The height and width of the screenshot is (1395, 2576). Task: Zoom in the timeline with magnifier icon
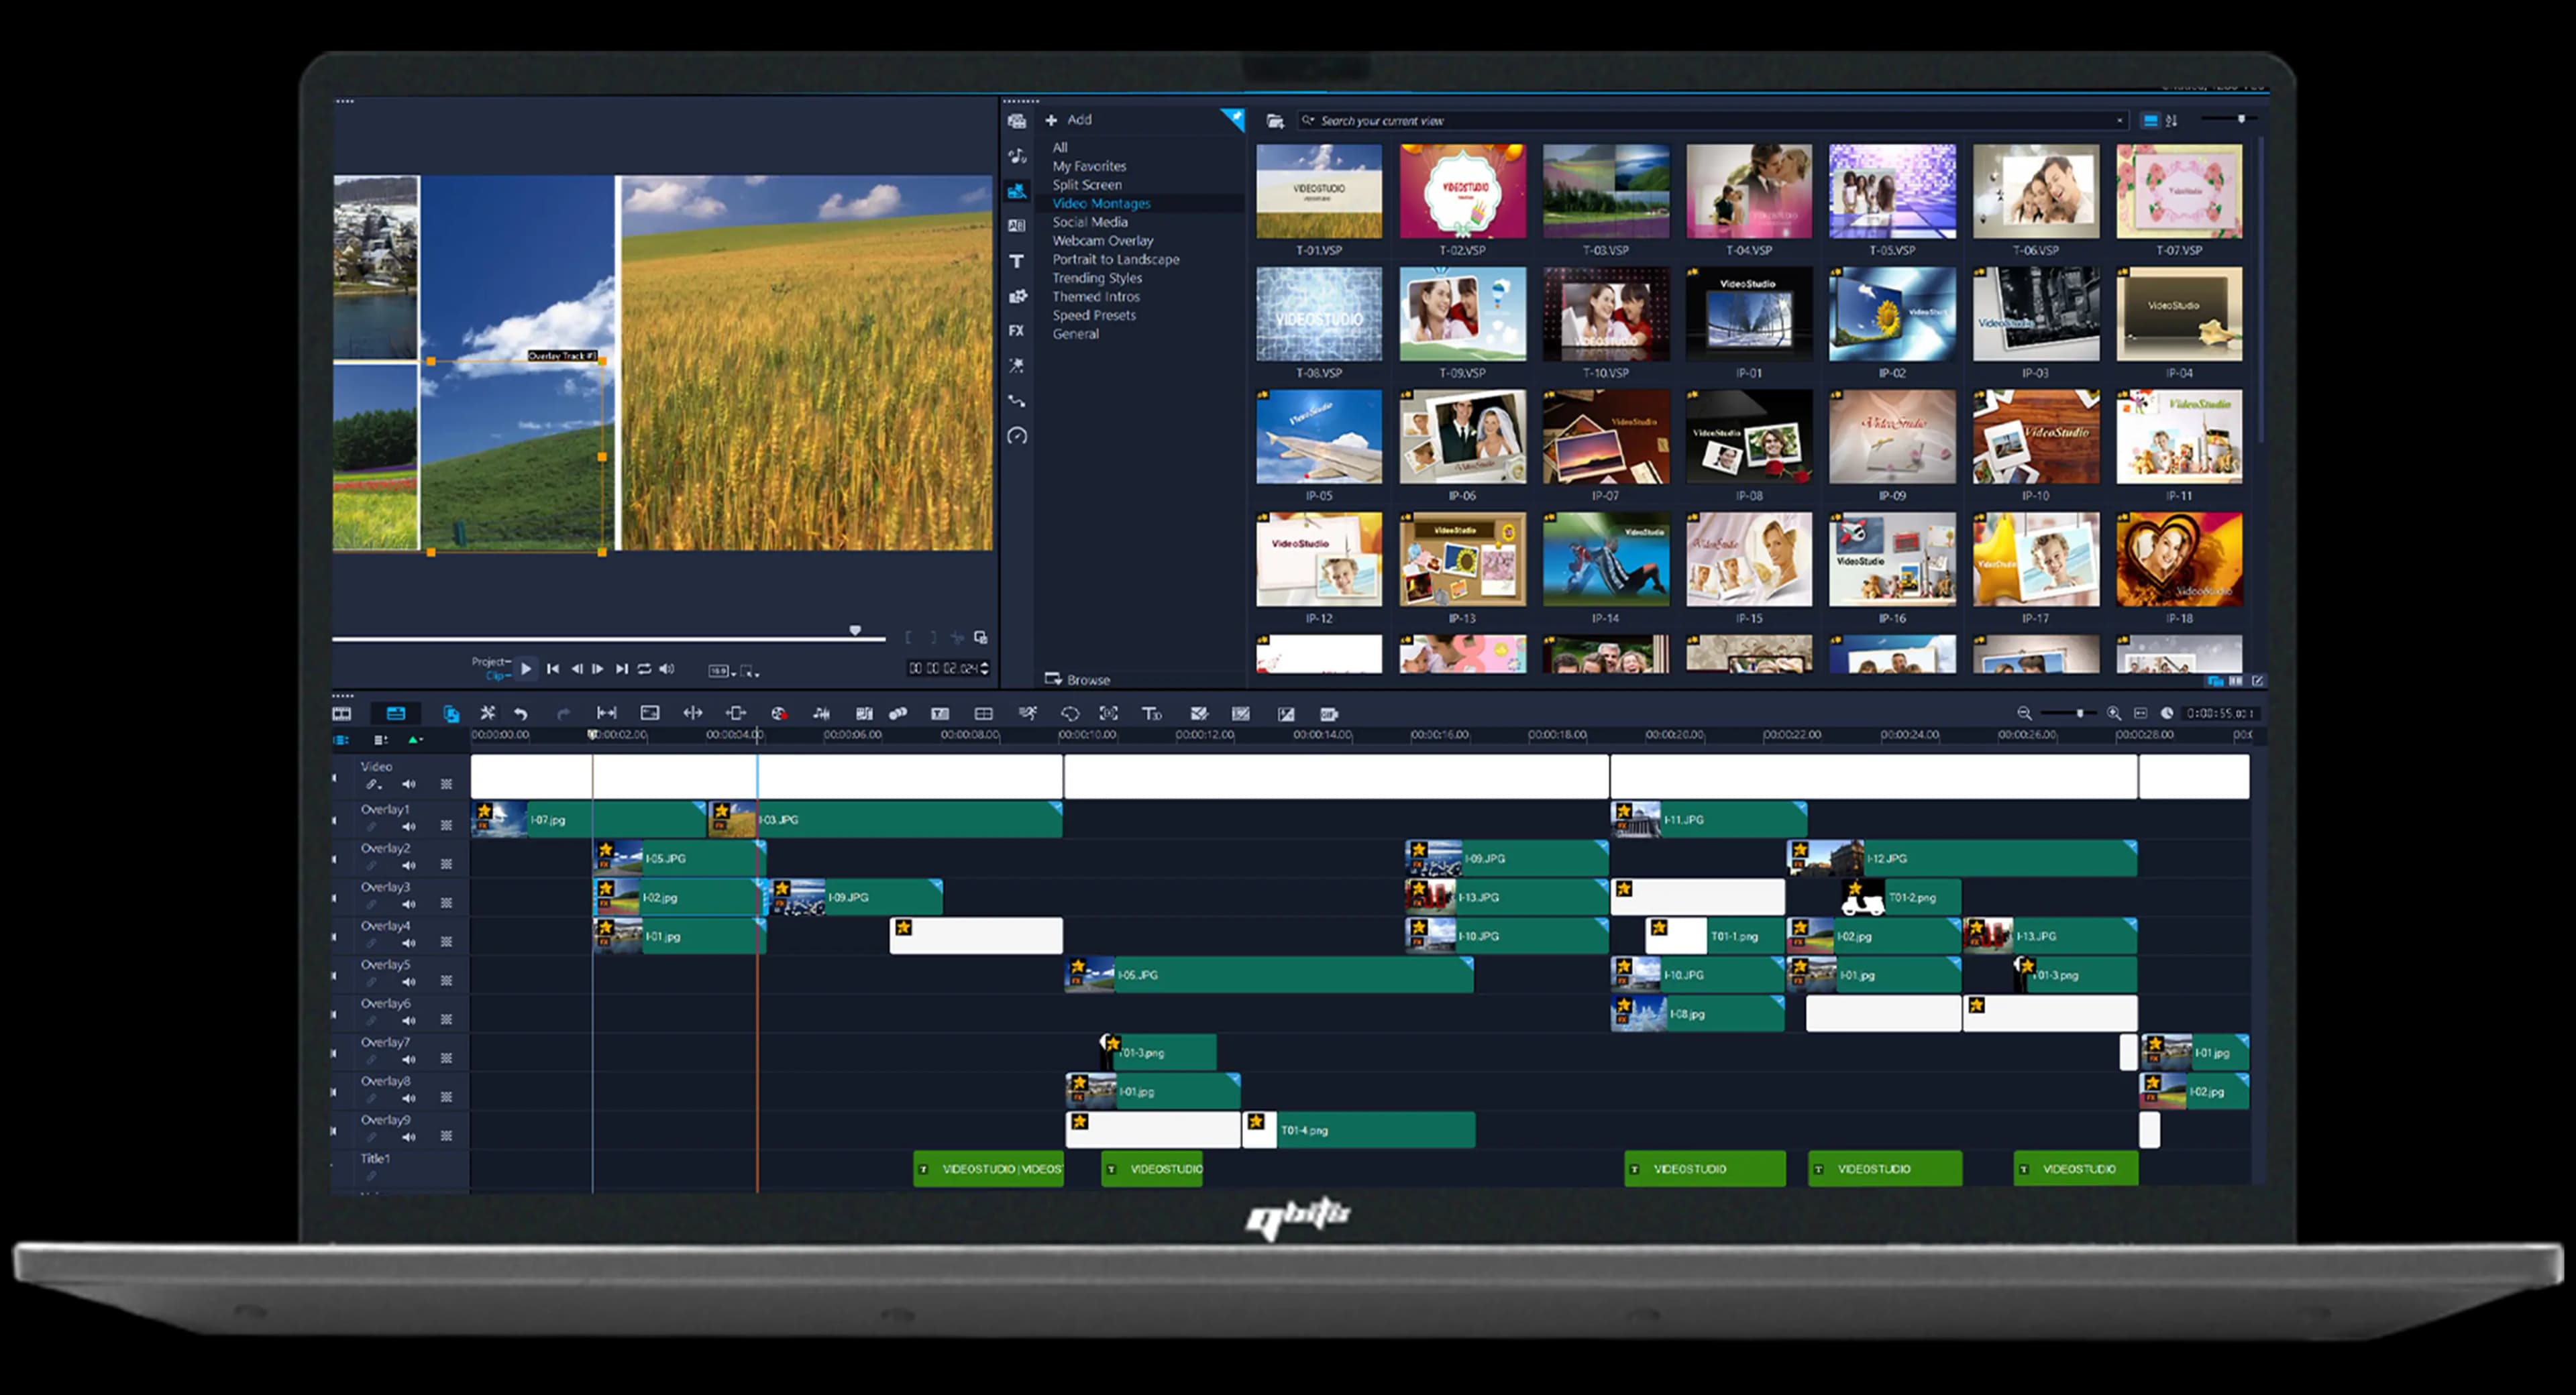(x=2113, y=713)
